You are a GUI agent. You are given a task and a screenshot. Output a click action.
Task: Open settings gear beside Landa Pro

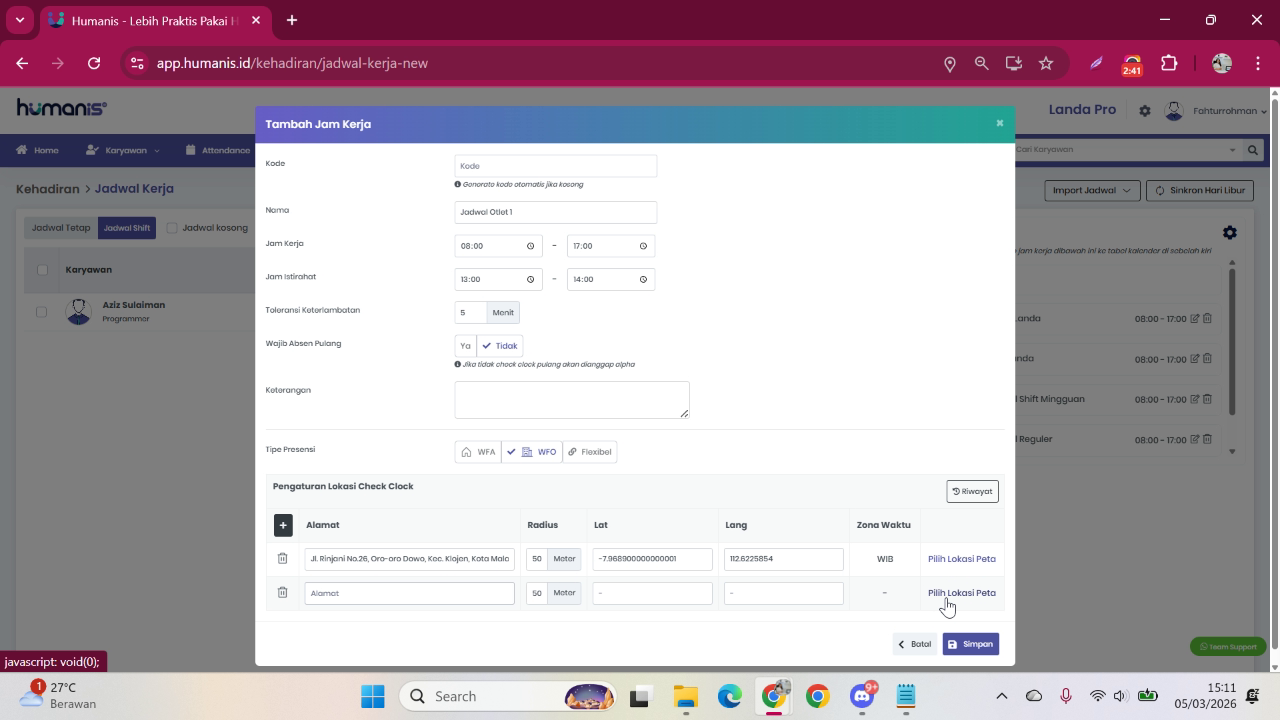pyautogui.click(x=1145, y=111)
